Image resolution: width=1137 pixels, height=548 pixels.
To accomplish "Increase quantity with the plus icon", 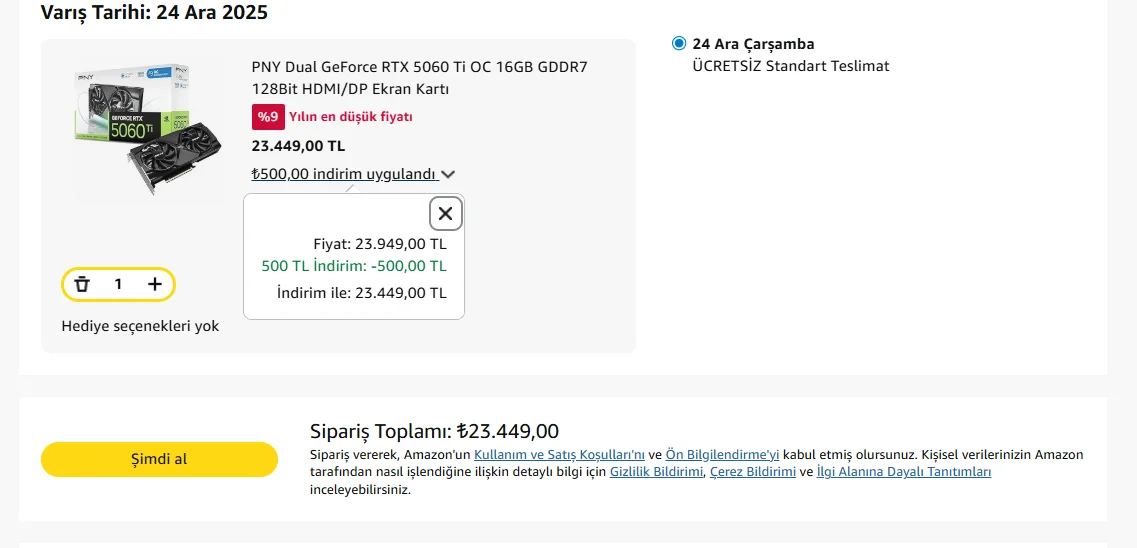I will tap(155, 284).
